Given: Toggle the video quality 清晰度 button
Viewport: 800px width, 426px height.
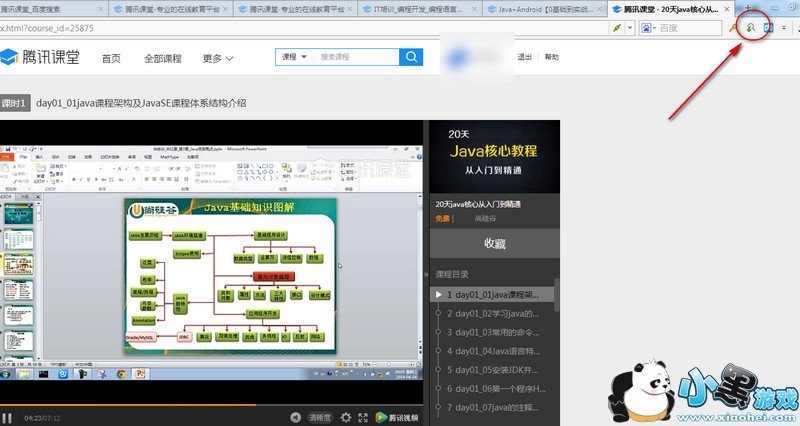Looking at the screenshot, I should coord(319,417).
